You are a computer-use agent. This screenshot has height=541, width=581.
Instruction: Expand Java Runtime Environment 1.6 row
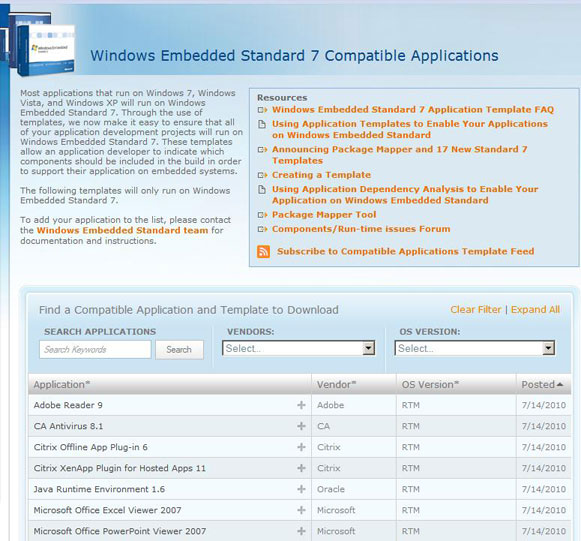coord(301,489)
